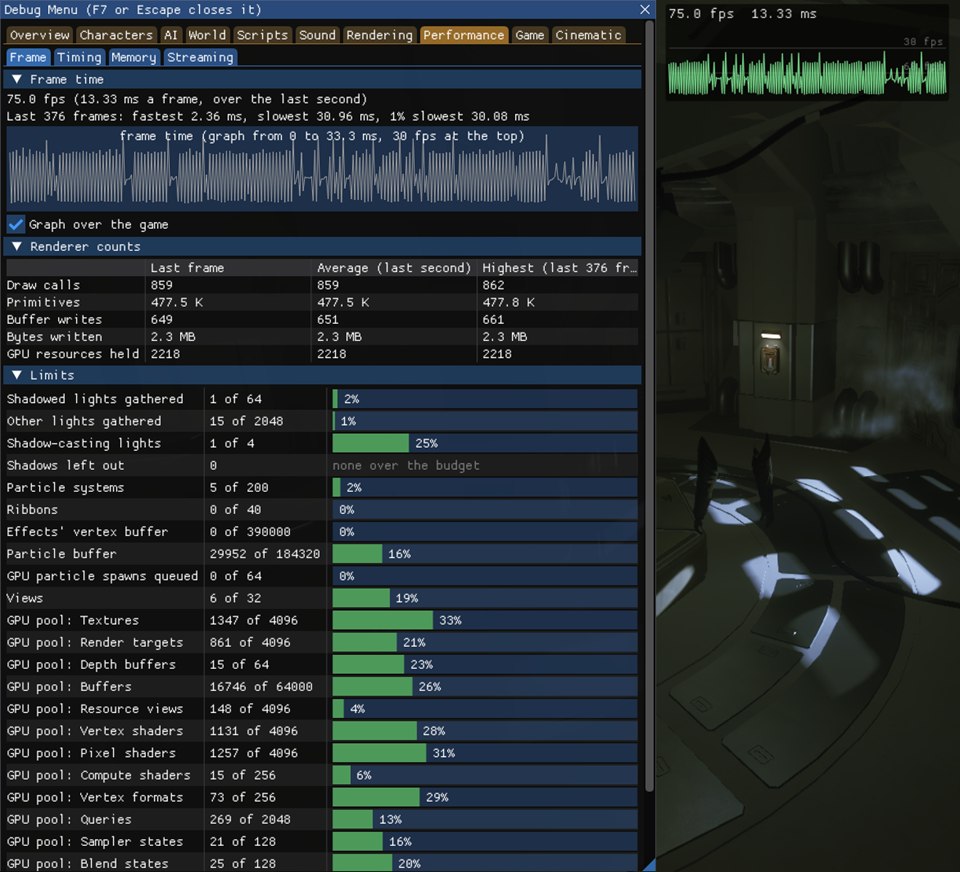Click the Average (last second) column header
The width and height of the screenshot is (960, 872).
coord(394,268)
